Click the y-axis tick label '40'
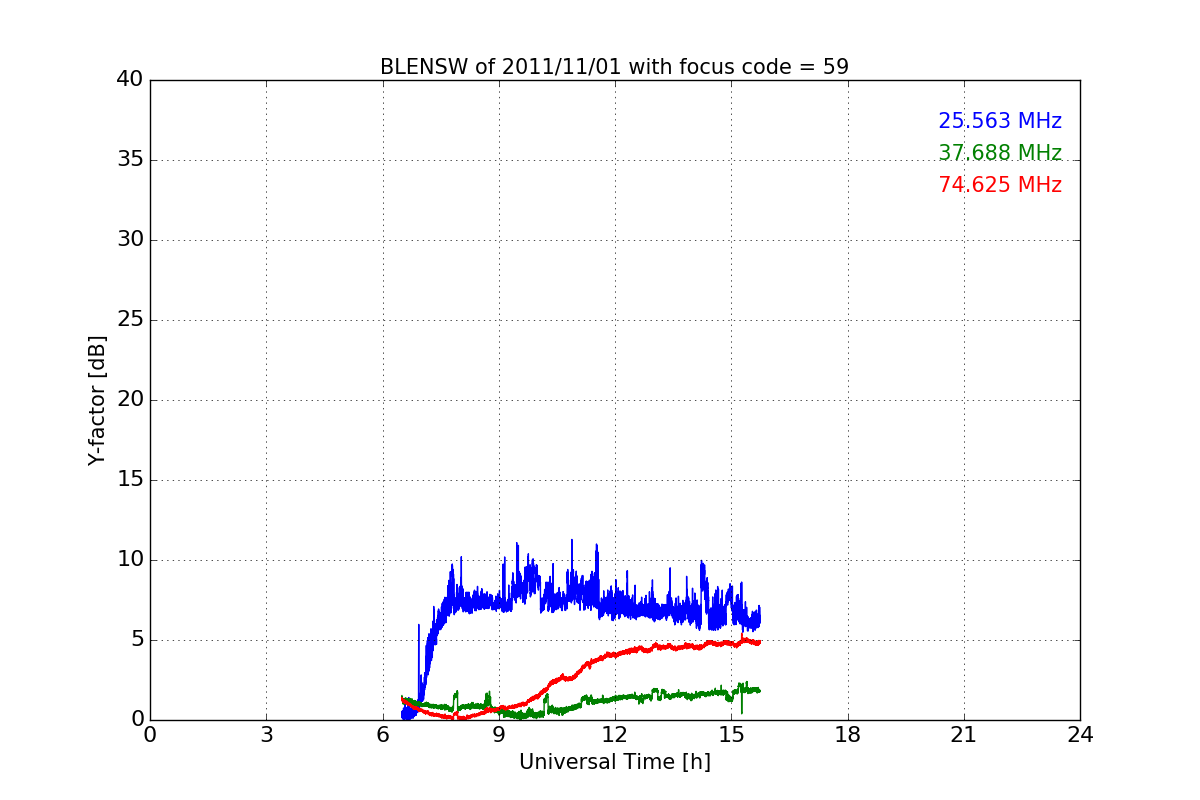The height and width of the screenshot is (800, 1200). coord(130,80)
